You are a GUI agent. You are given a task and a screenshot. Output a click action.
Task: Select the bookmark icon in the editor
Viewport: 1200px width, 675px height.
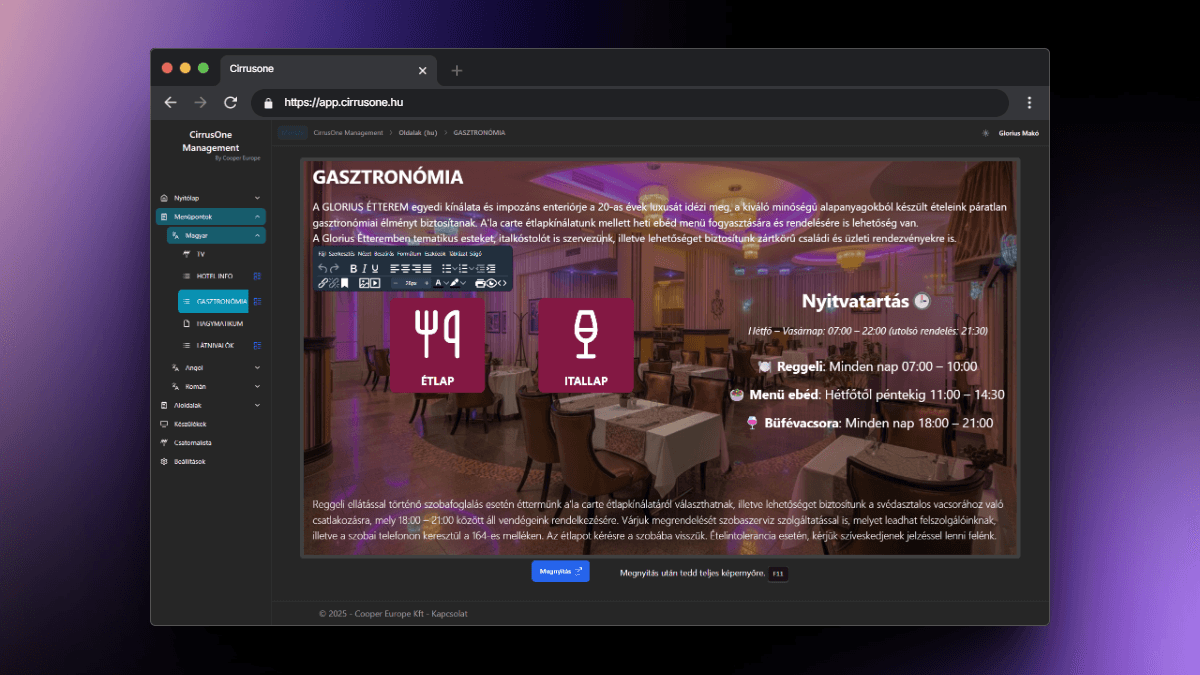(x=345, y=283)
